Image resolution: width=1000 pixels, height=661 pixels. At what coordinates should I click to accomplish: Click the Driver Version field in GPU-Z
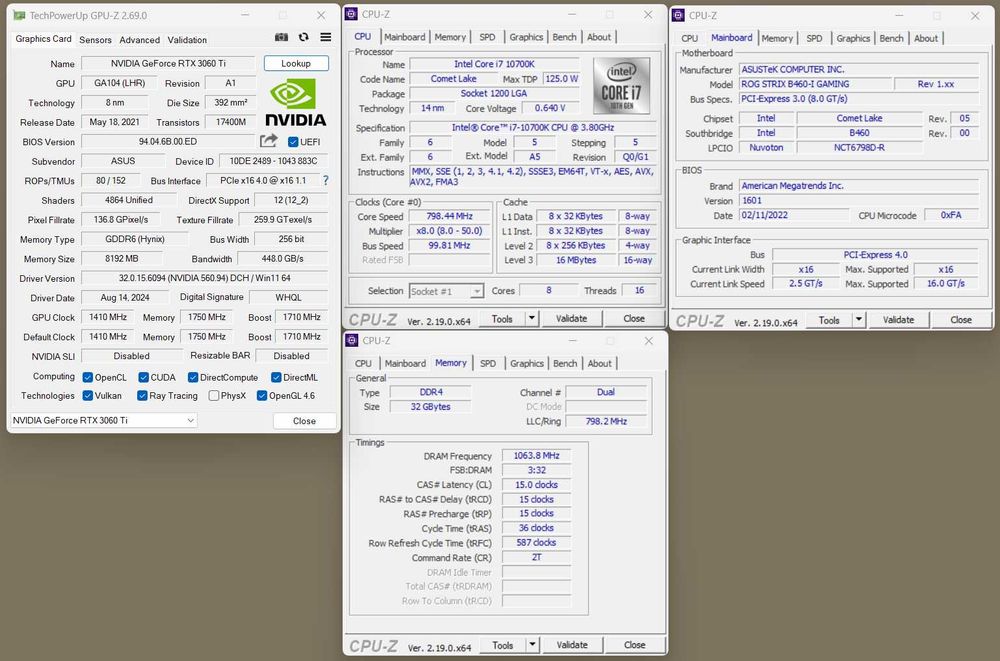205,278
